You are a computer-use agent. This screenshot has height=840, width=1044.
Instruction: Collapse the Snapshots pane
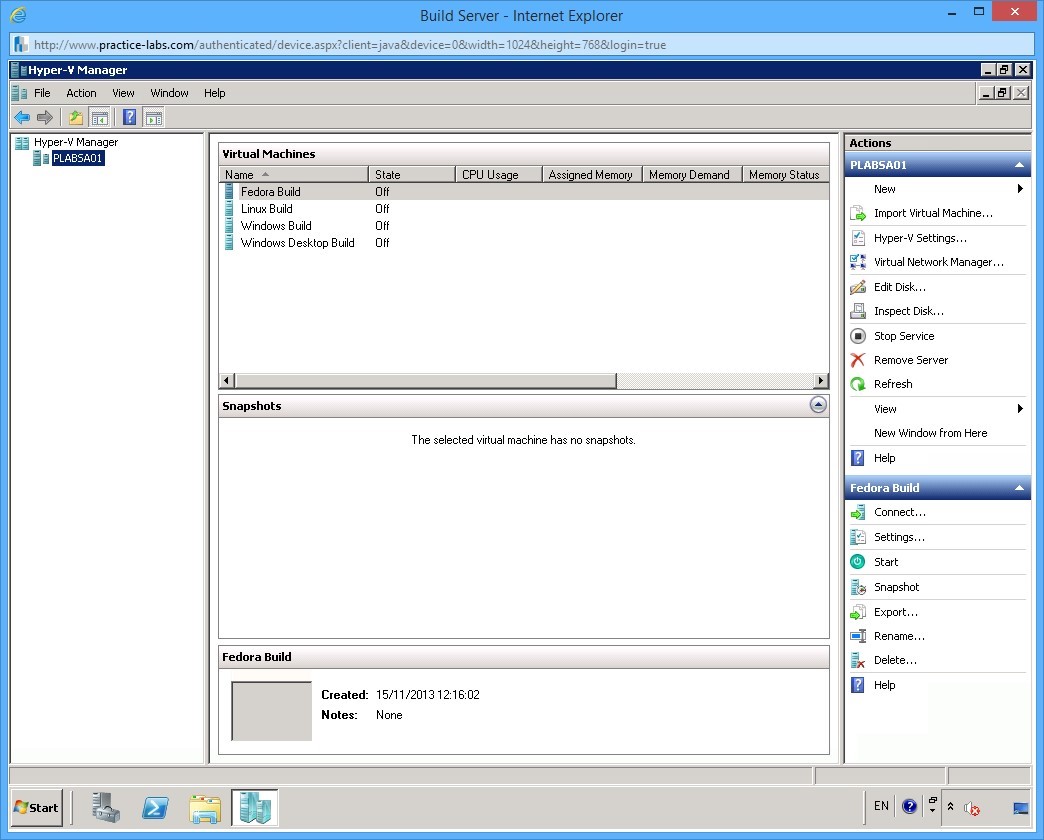click(x=818, y=405)
